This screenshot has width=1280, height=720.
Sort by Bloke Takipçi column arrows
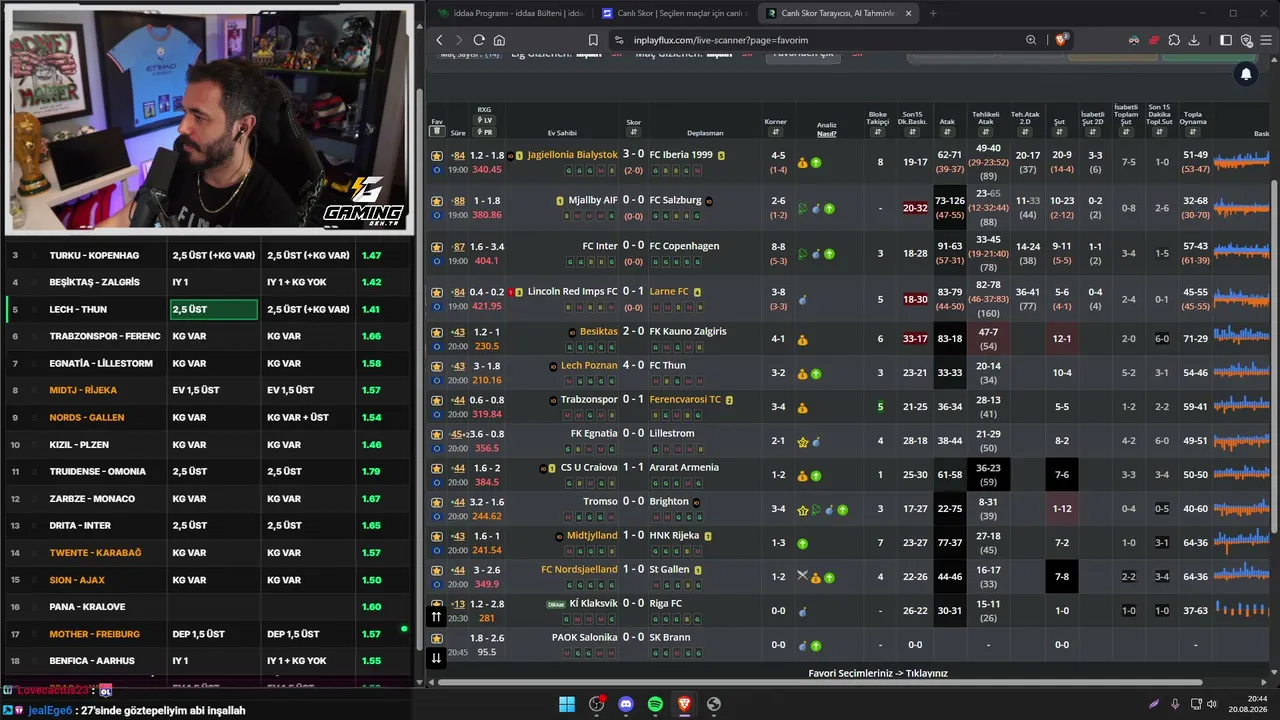tap(877, 132)
